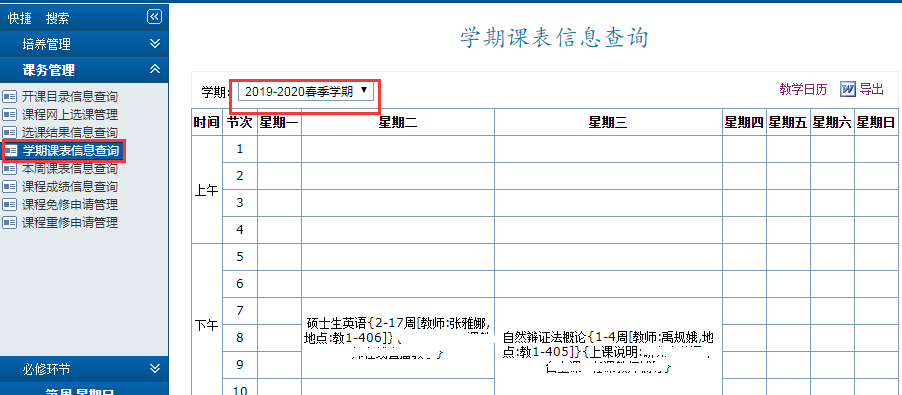Open 开课目录信息查询 menu item
The image size is (902, 395).
pyautogui.click(x=70, y=97)
